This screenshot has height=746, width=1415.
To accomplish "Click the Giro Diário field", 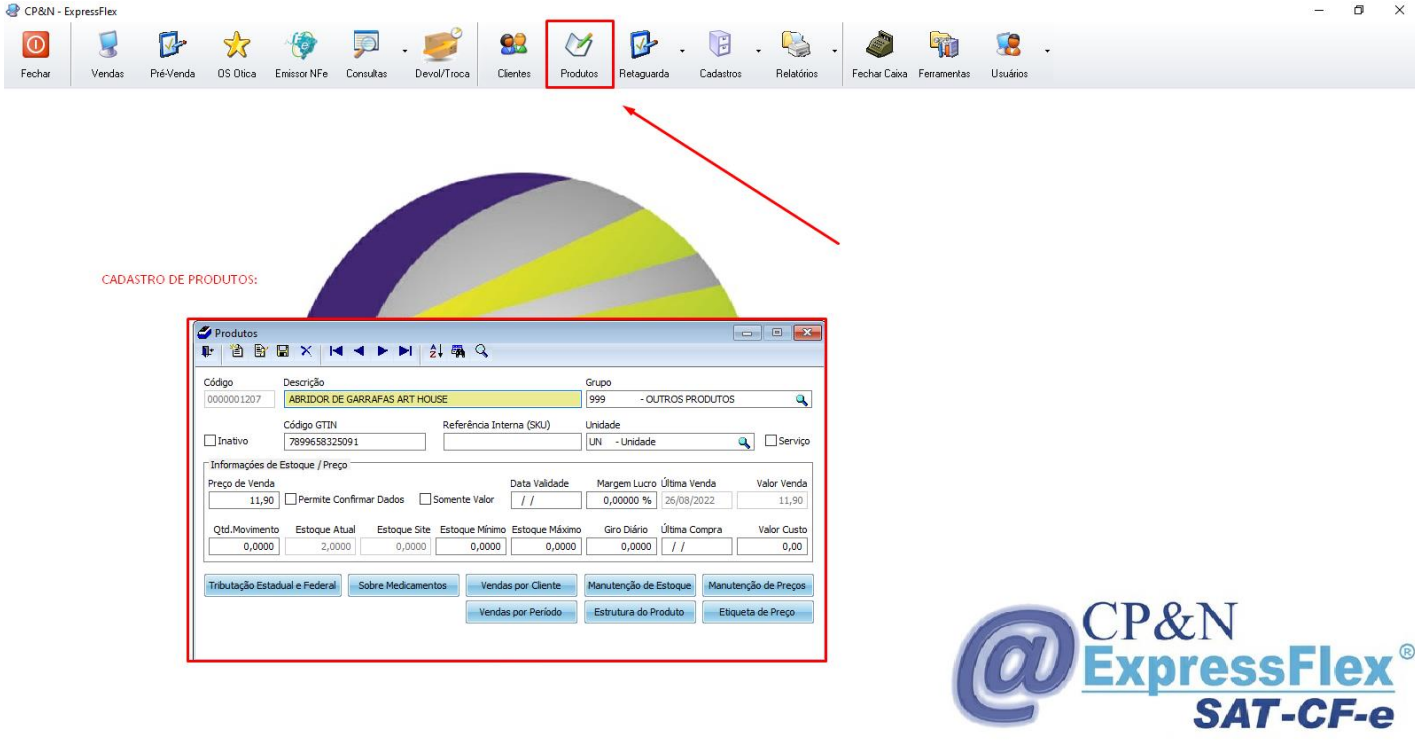I will [x=621, y=547].
